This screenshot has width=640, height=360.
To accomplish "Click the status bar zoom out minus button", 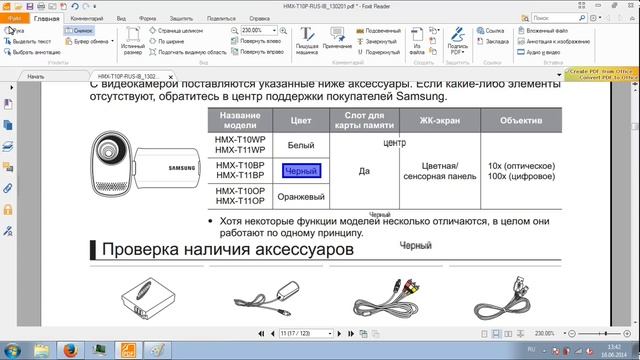I will [x=572, y=334].
